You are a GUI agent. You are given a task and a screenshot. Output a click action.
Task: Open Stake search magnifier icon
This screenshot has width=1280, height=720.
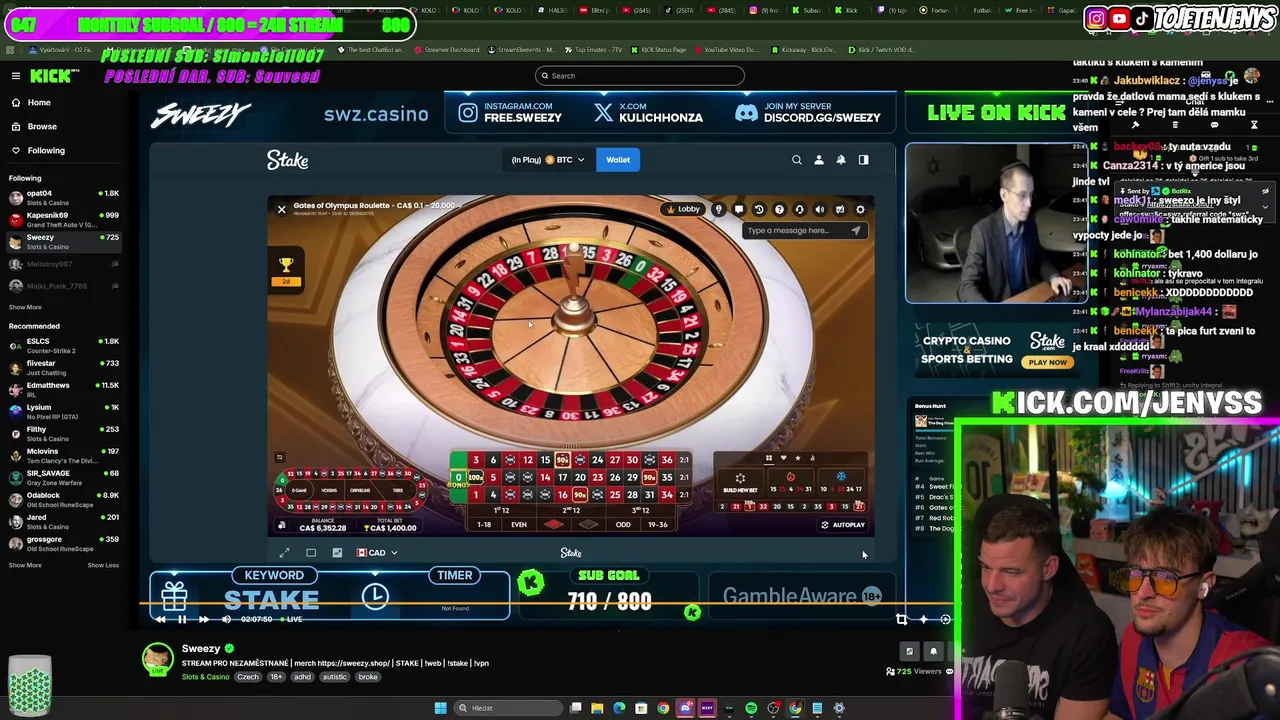coord(797,160)
